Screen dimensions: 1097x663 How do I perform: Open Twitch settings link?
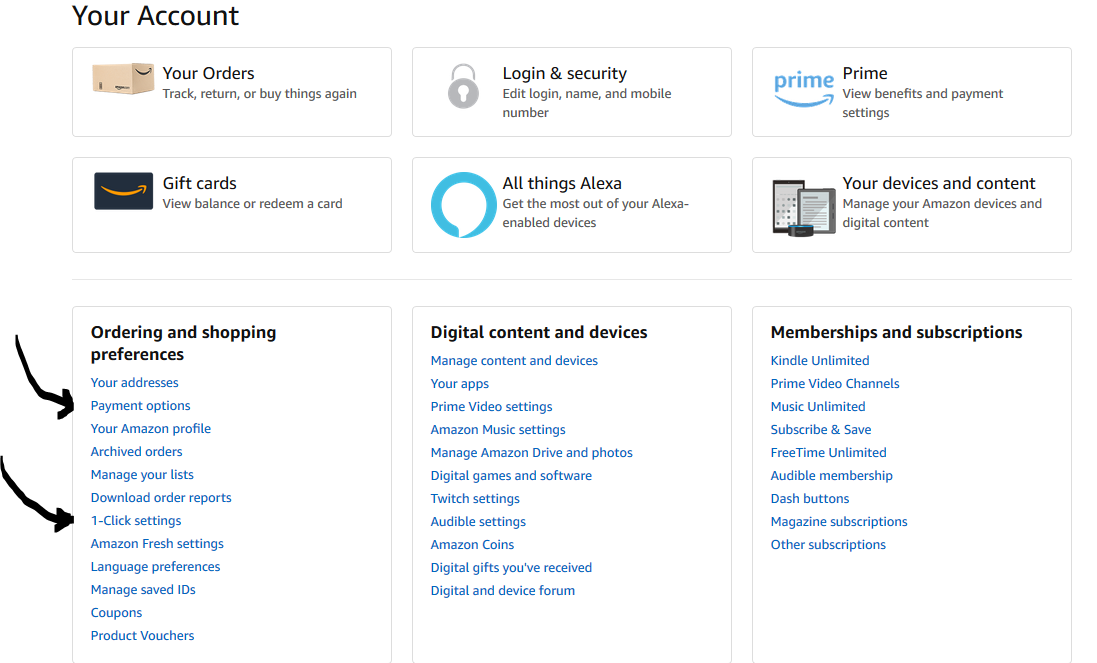[475, 499]
